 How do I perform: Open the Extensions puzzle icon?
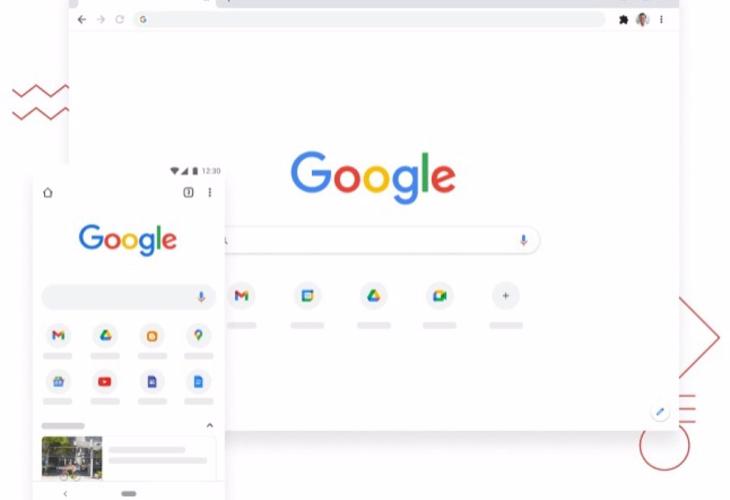coord(623,20)
